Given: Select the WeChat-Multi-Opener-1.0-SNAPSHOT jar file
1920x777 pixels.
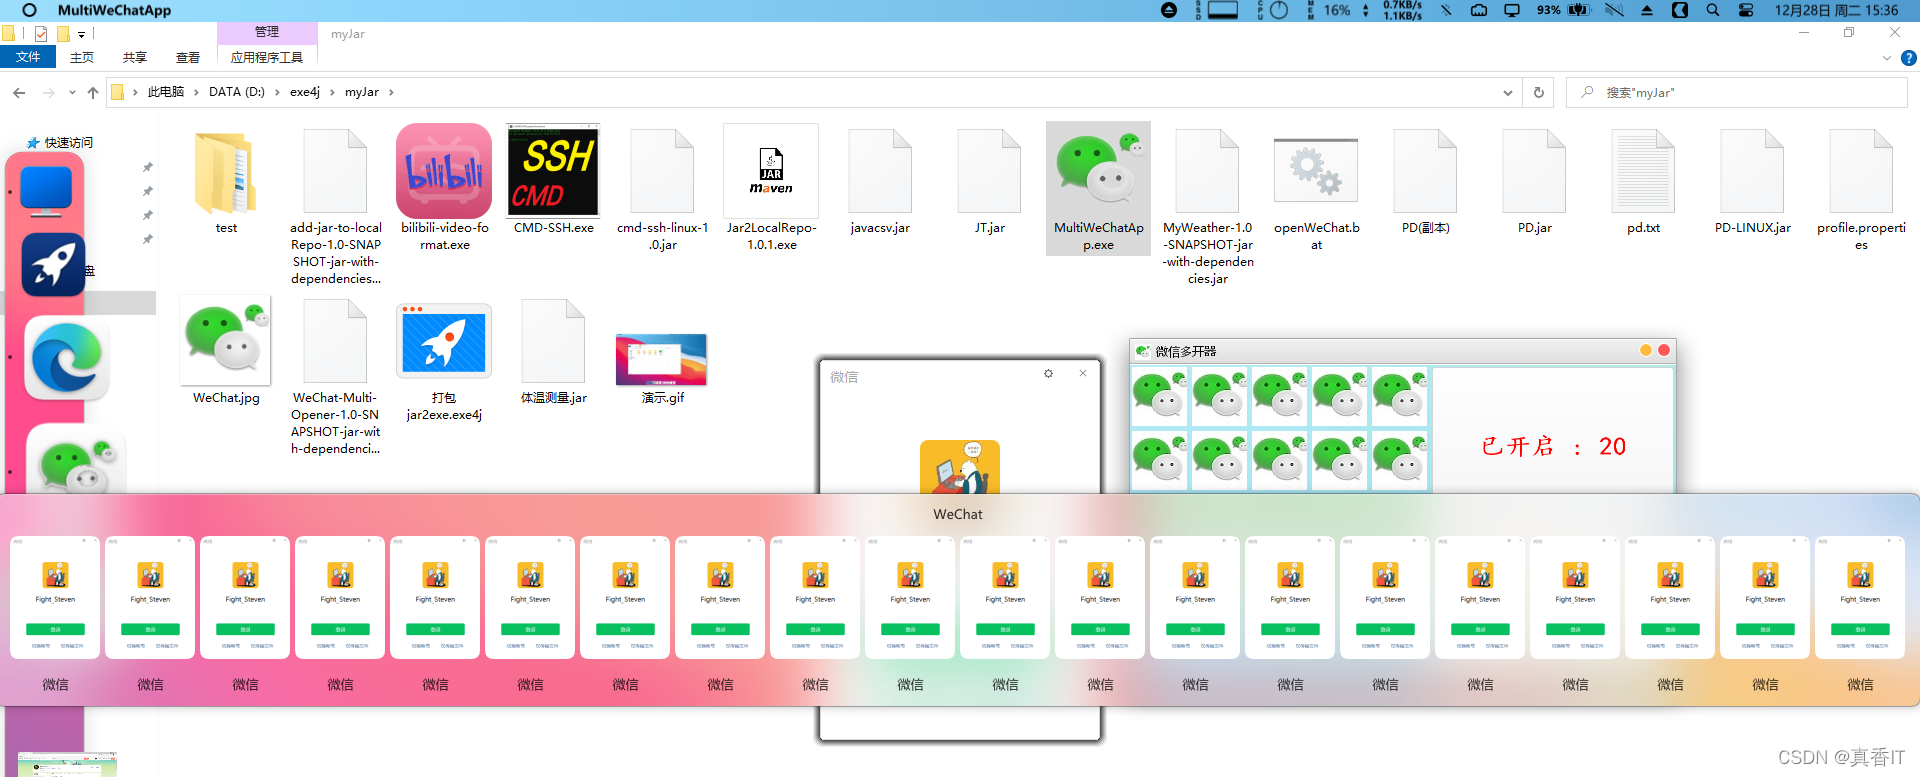Looking at the screenshot, I should tap(335, 341).
